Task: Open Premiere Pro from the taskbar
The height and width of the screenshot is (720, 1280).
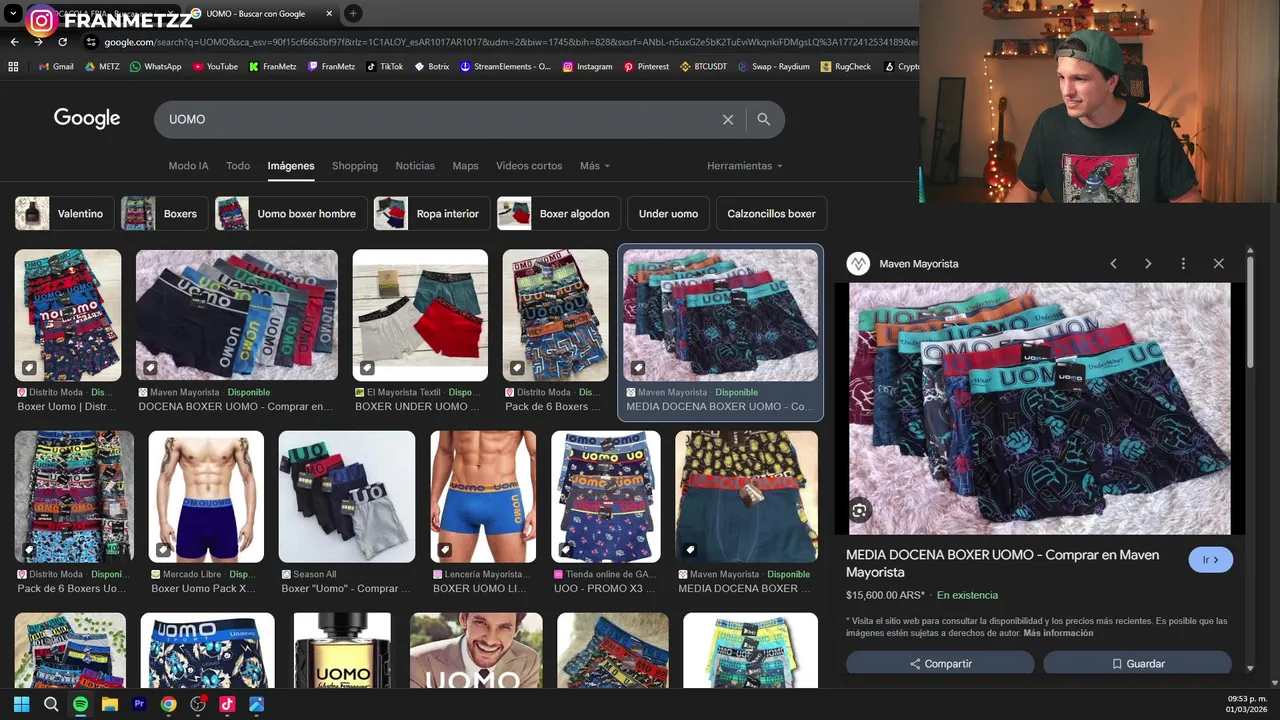Action: click(x=139, y=704)
